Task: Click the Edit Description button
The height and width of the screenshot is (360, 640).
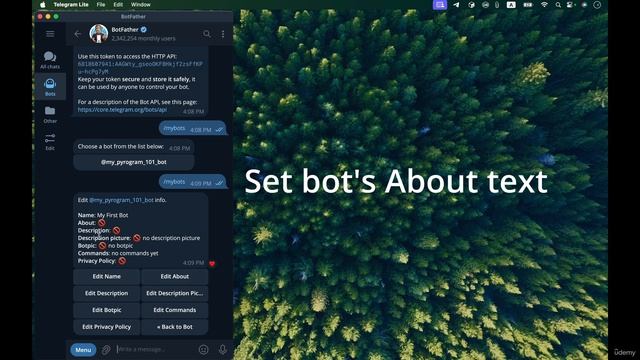Action: point(107,293)
